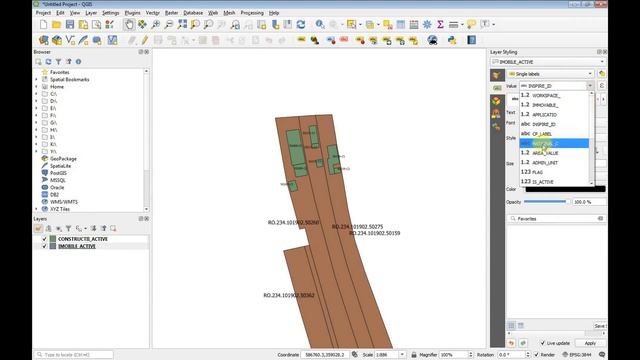Toggle the Live update checkbox
640x360 pixels.
542,343
